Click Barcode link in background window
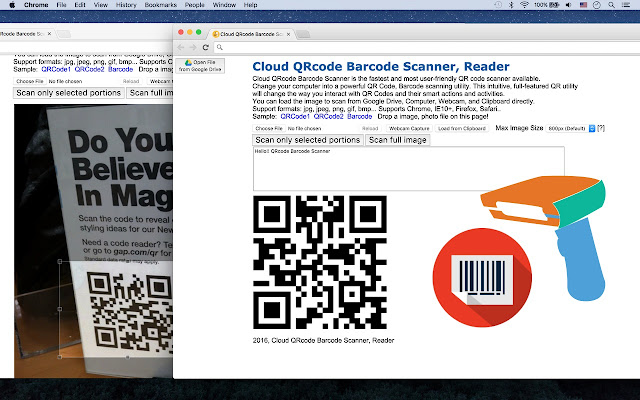Image resolution: width=640 pixels, height=400 pixels. (x=120, y=69)
